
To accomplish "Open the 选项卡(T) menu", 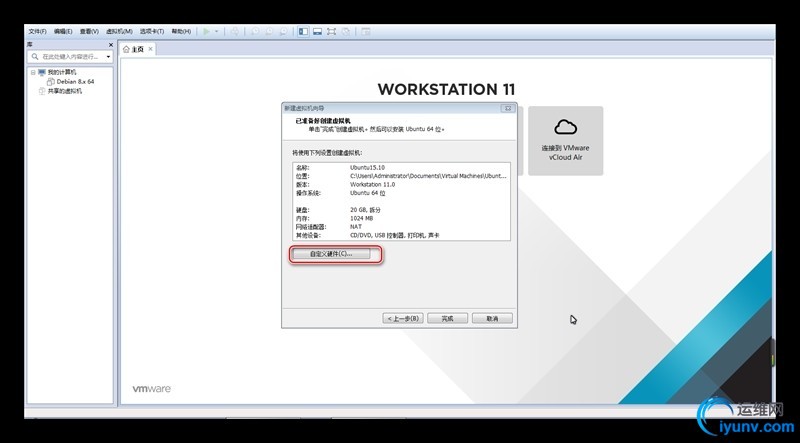I will pos(152,32).
